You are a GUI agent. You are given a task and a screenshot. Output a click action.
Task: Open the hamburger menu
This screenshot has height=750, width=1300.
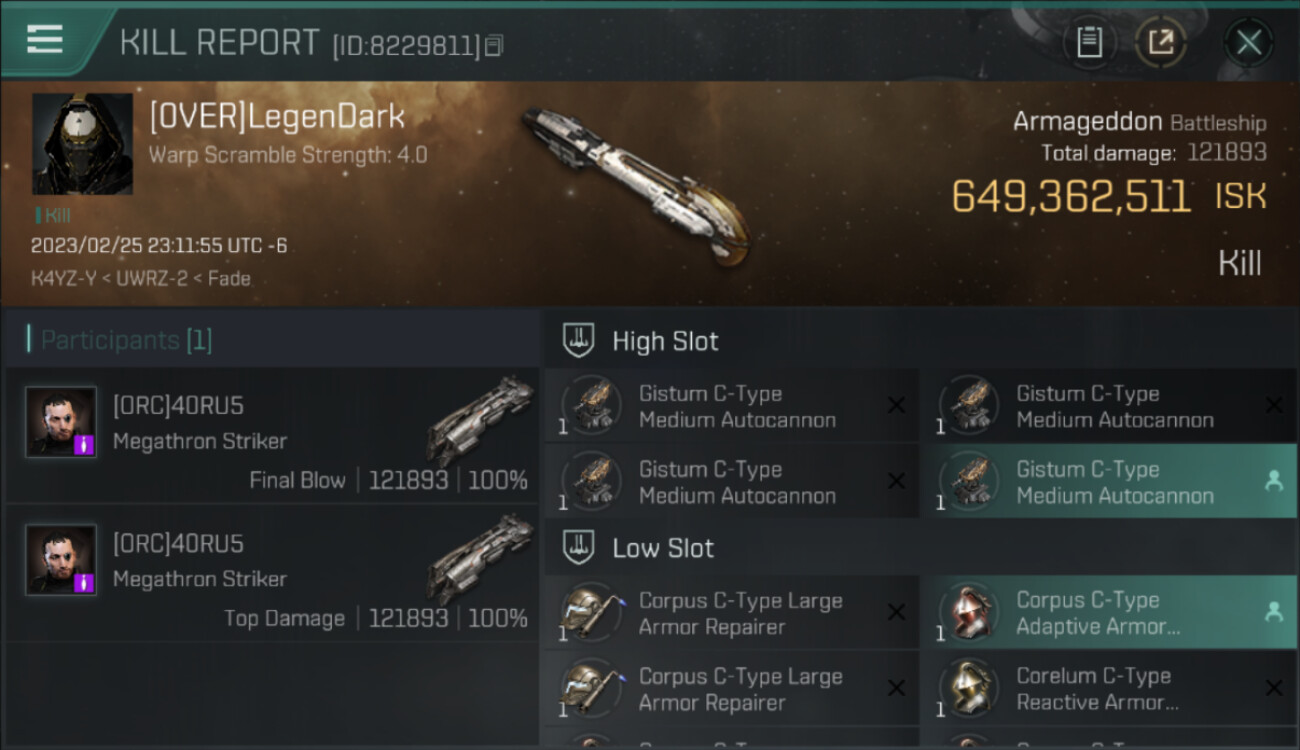pyautogui.click(x=45, y=40)
